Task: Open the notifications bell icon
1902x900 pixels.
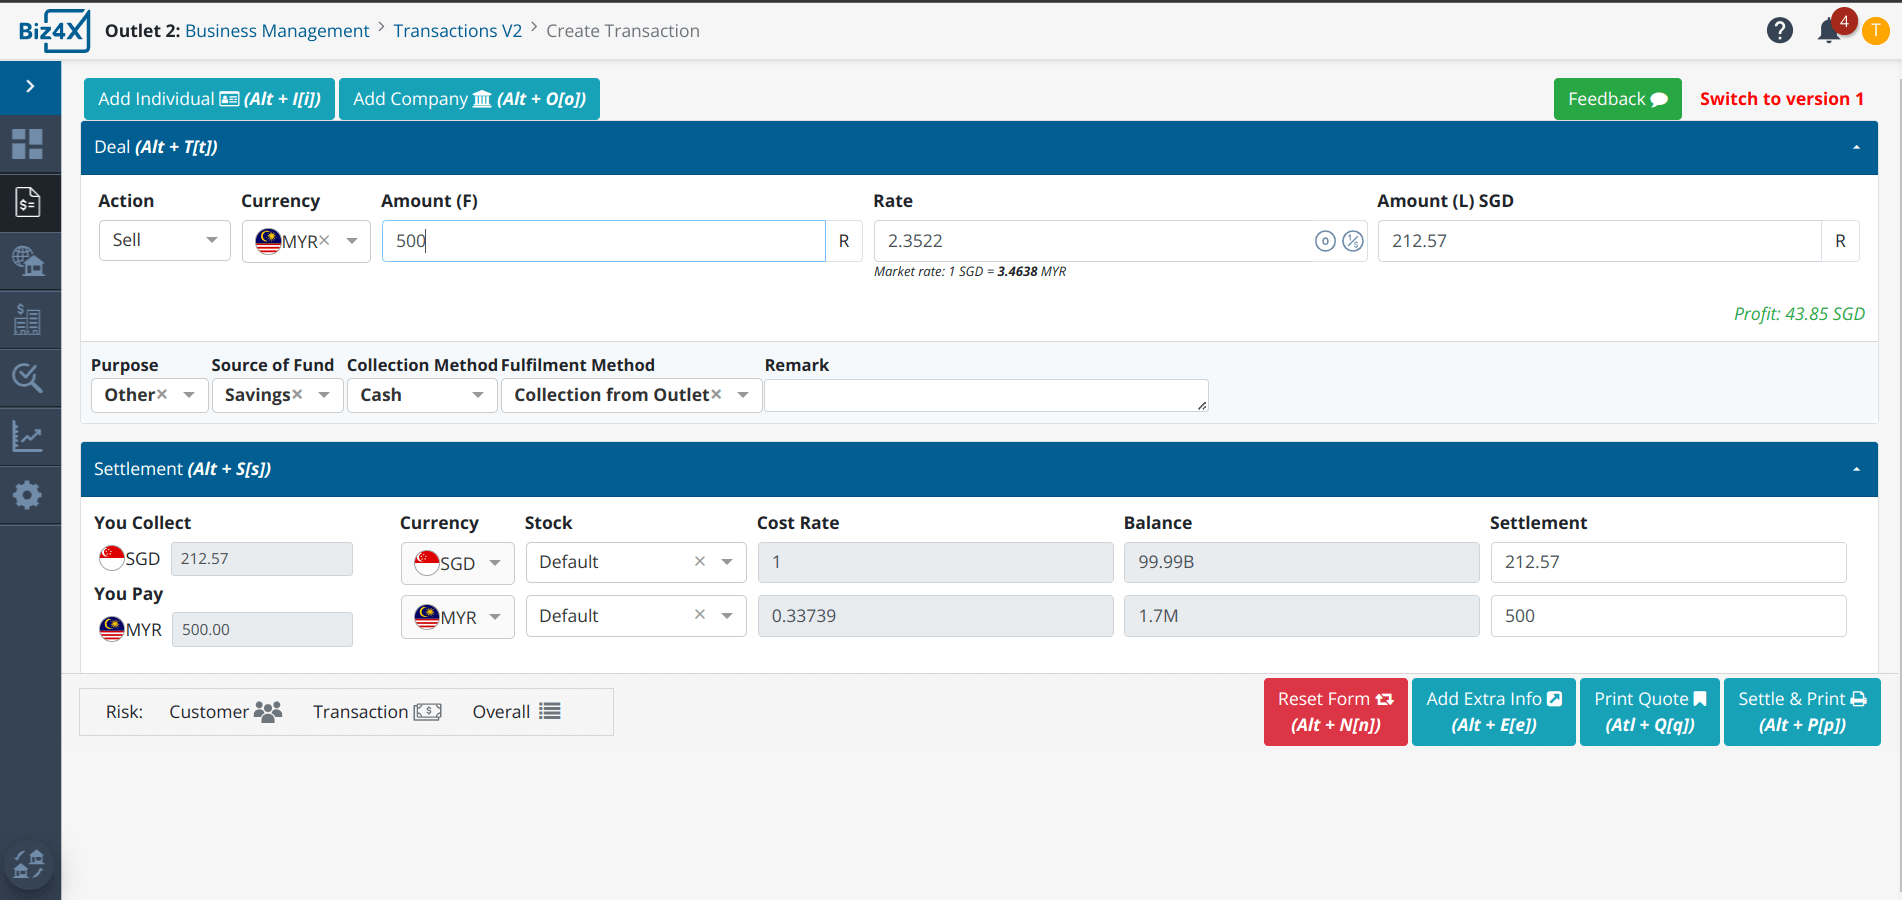Action: click(x=1829, y=31)
